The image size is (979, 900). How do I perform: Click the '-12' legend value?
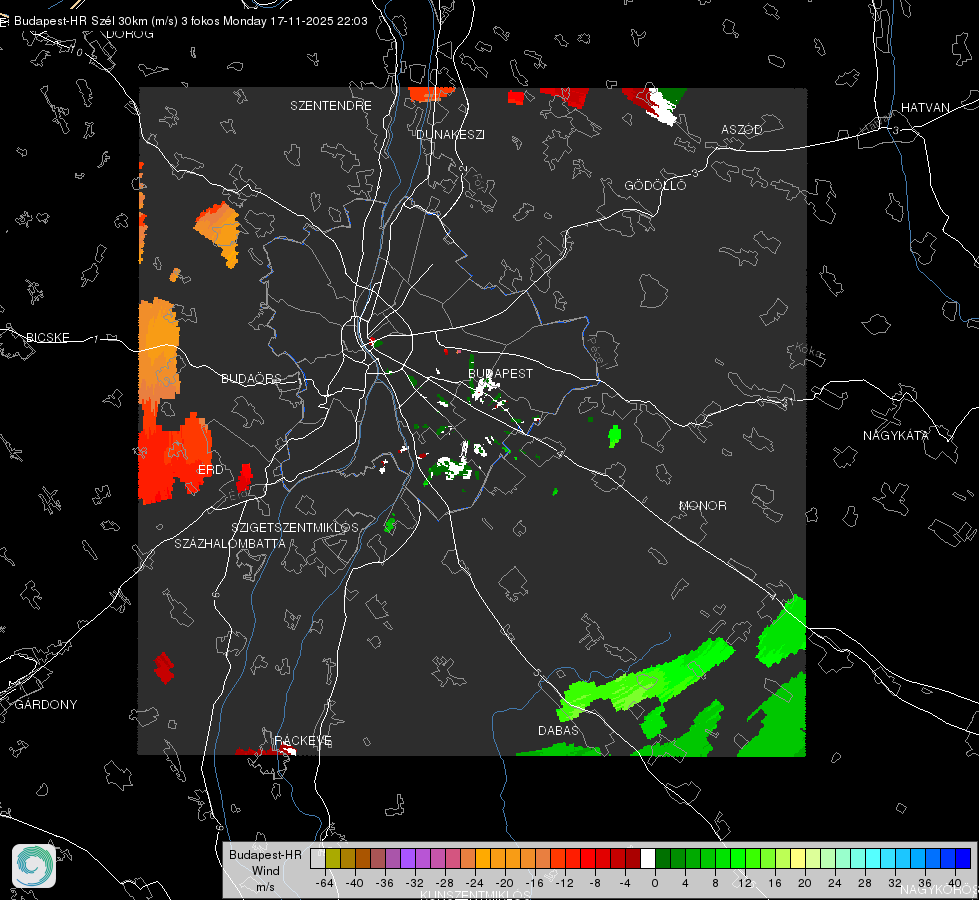564,883
